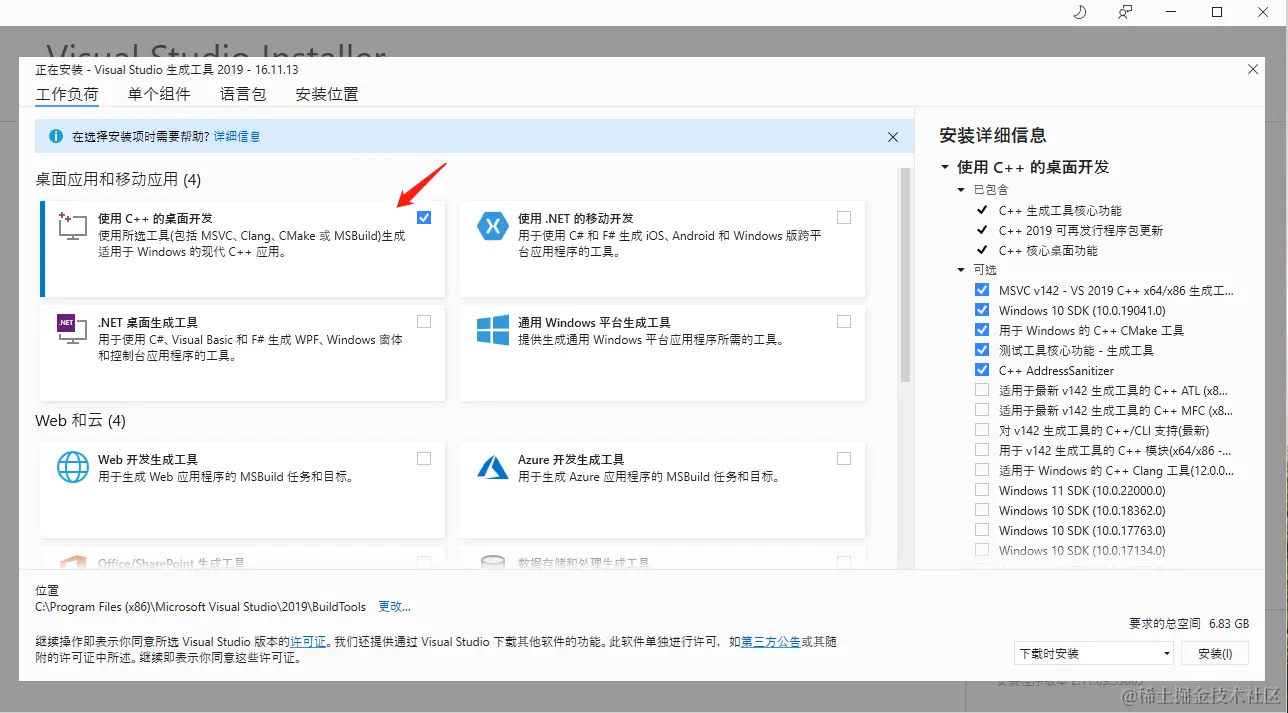Uncheck Windows 10 SDK (10.0.19041.0) option
1288x713 pixels.
tap(981, 310)
